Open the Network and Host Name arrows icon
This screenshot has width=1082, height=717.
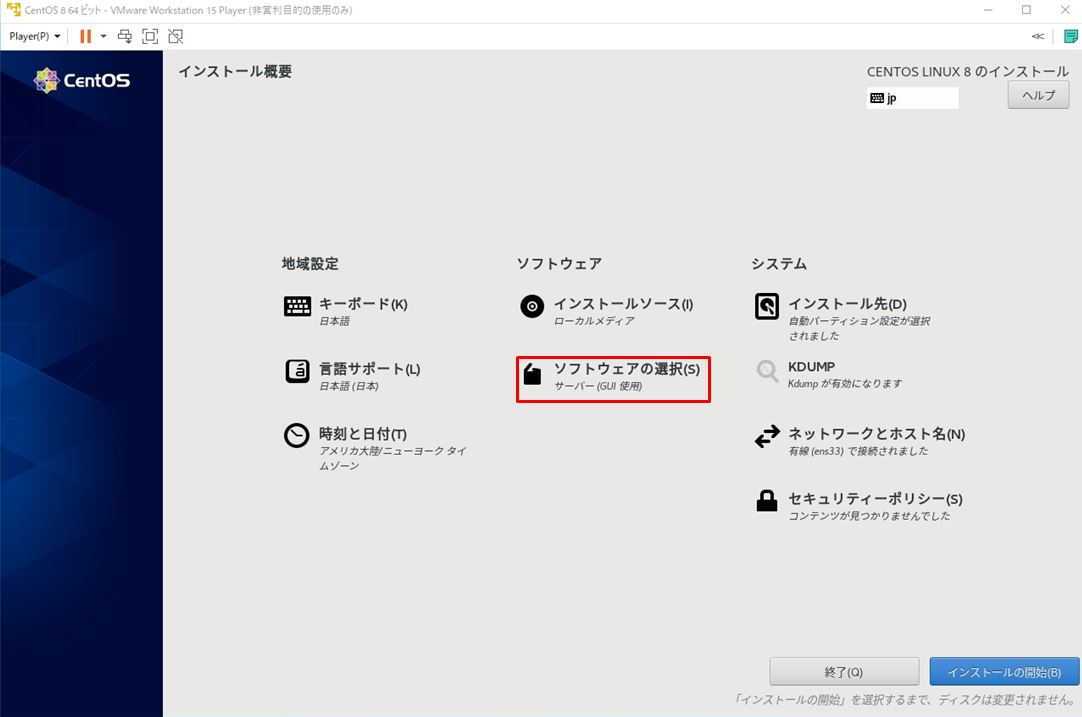(x=767, y=436)
